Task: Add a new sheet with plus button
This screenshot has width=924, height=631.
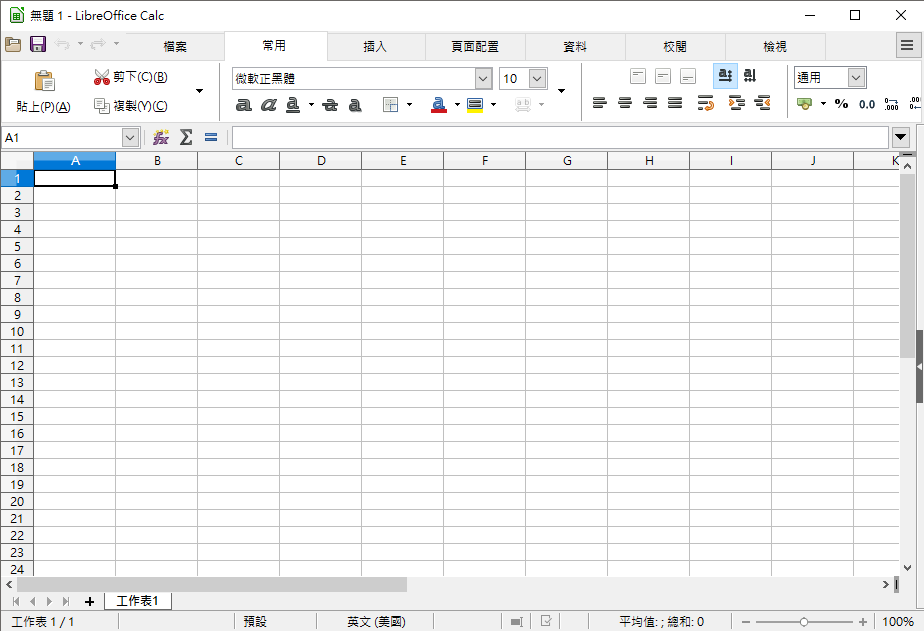Action: (90, 602)
